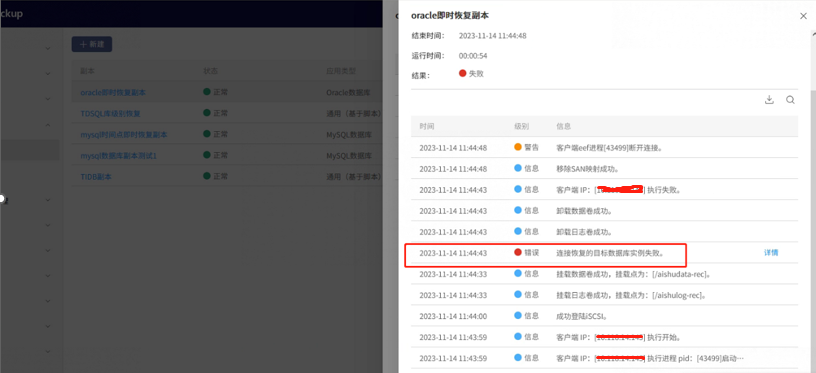Viewport: 816px width, 373px height.
Task: Click the 结束时间 value 2023-11-14 11:44:48
Action: coord(493,36)
